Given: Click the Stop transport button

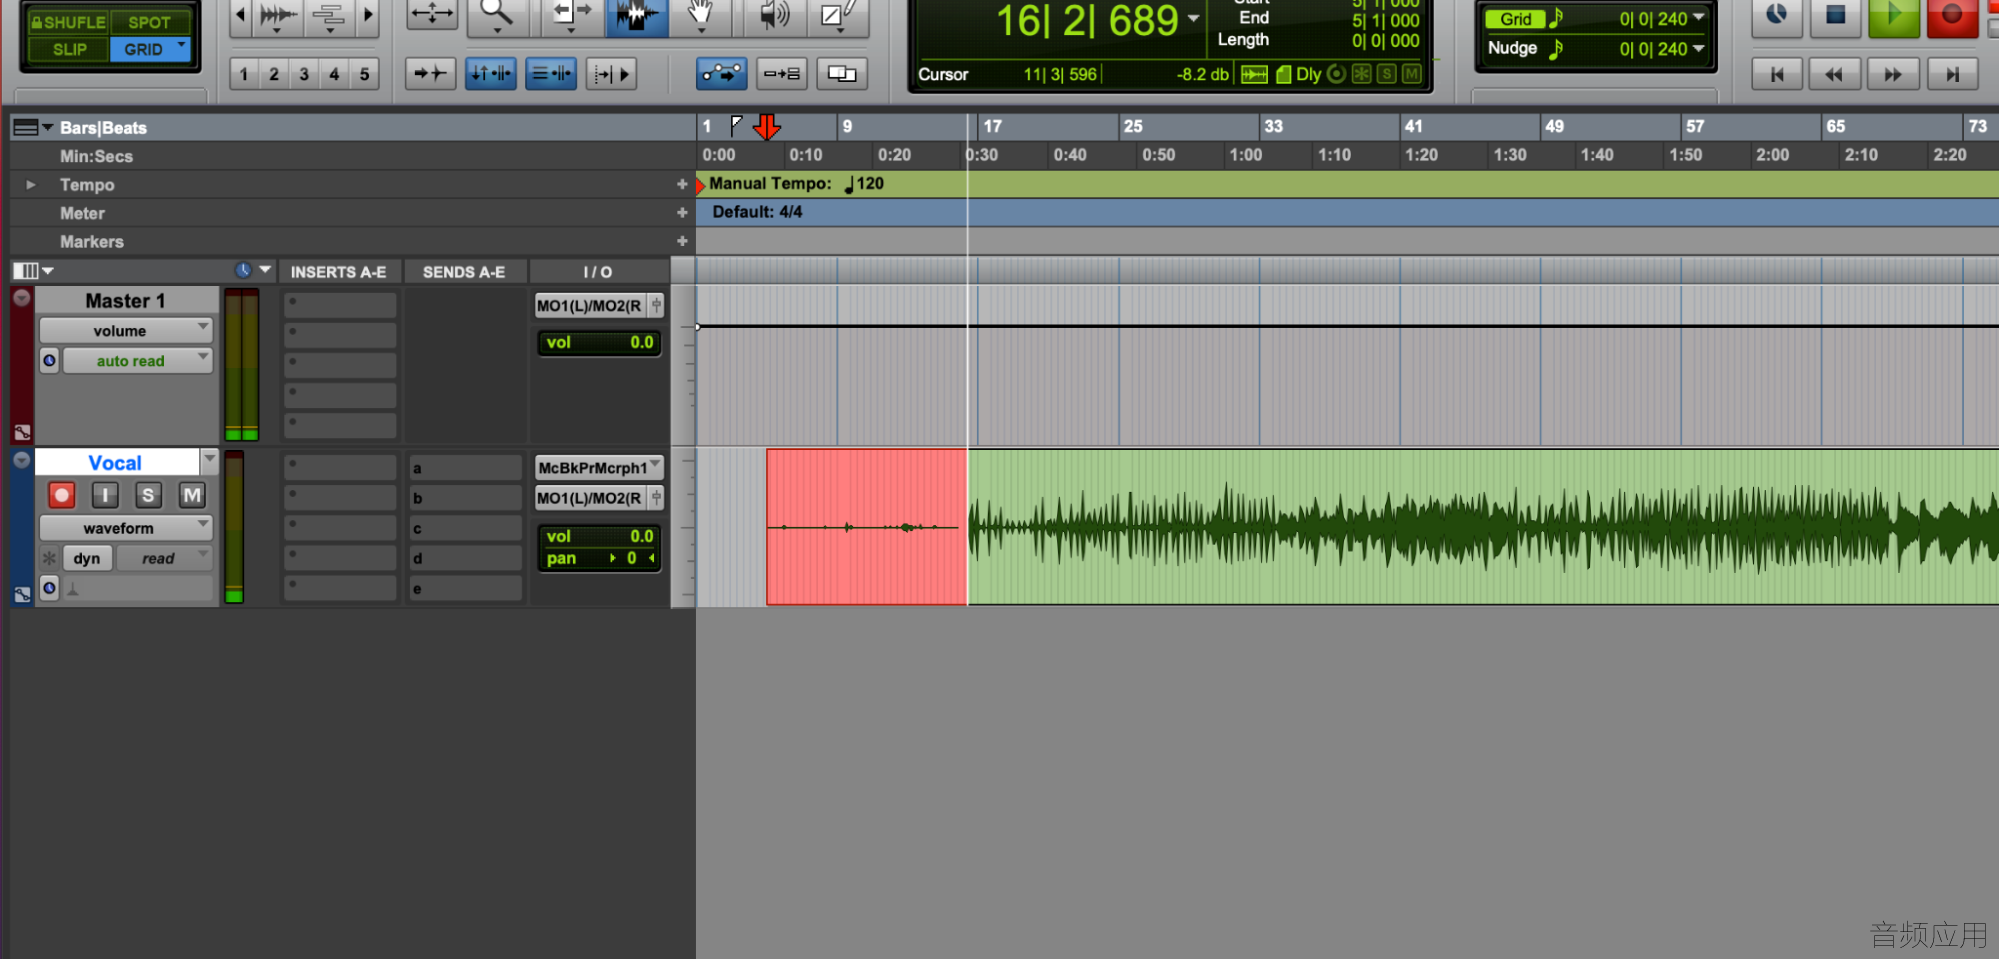Looking at the screenshot, I should [1836, 16].
